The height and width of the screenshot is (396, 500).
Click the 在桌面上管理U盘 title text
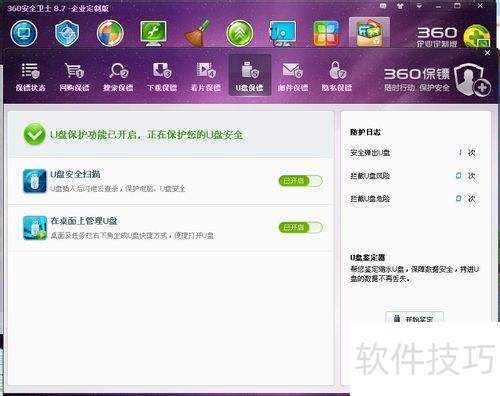click(84, 221)
